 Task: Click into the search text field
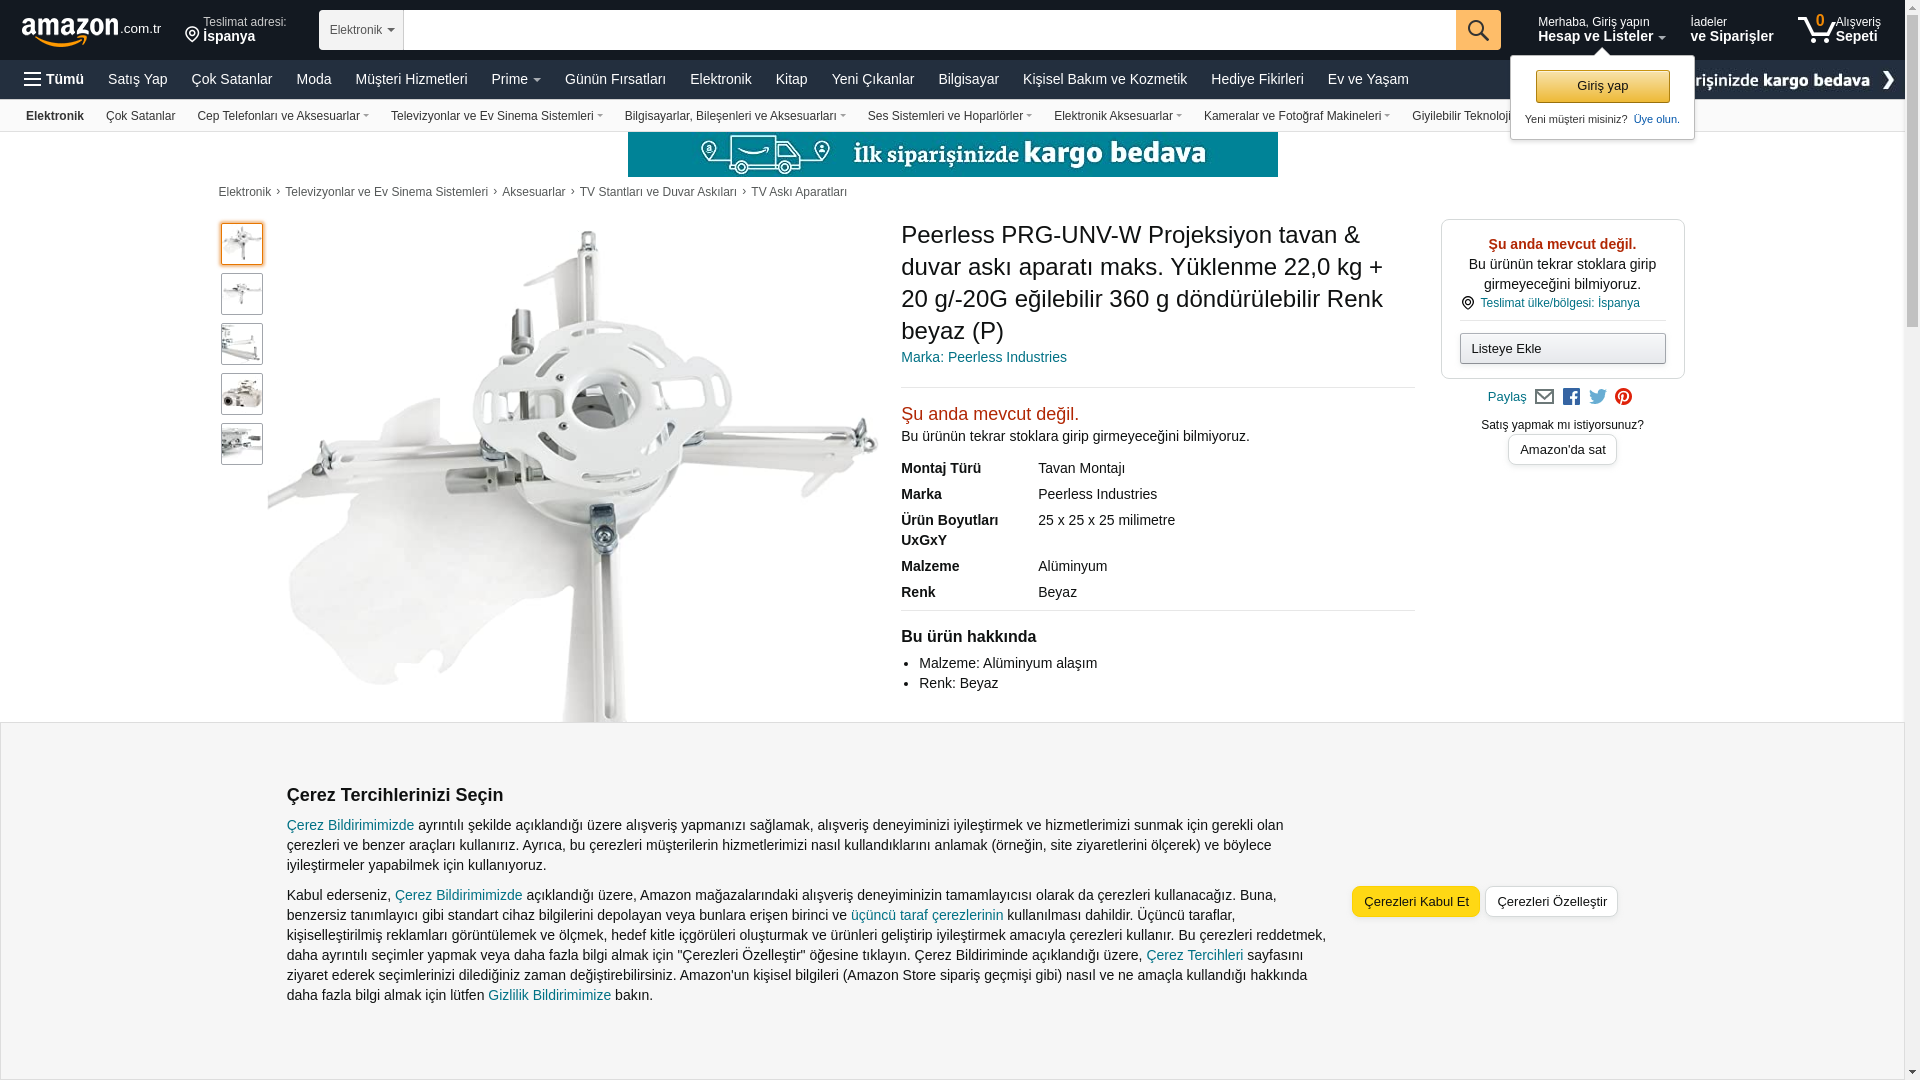click(x=928, y=30)
